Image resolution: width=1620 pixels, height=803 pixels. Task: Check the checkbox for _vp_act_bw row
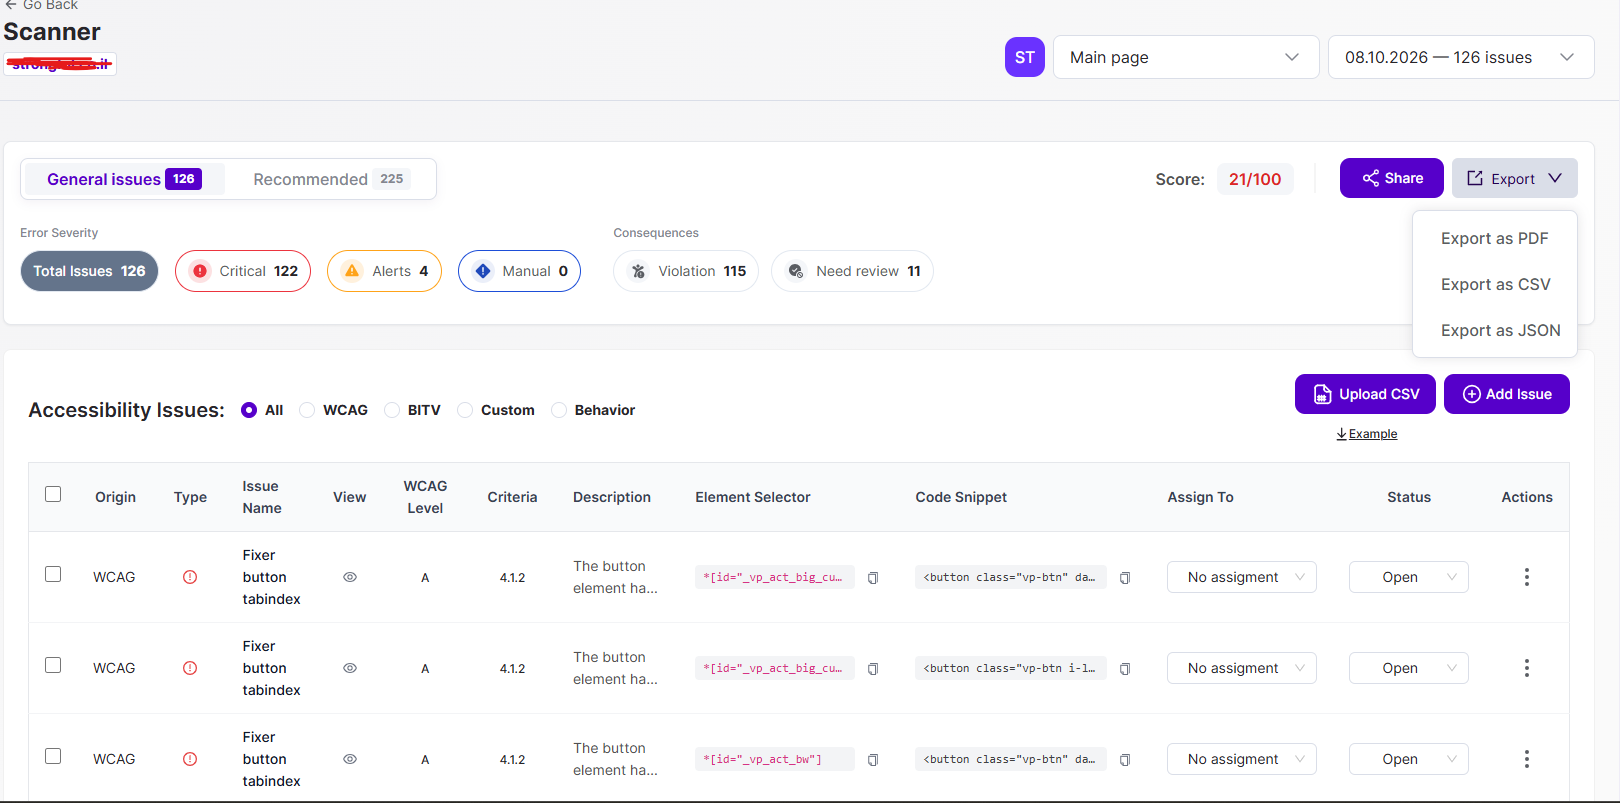click(53, 756)
